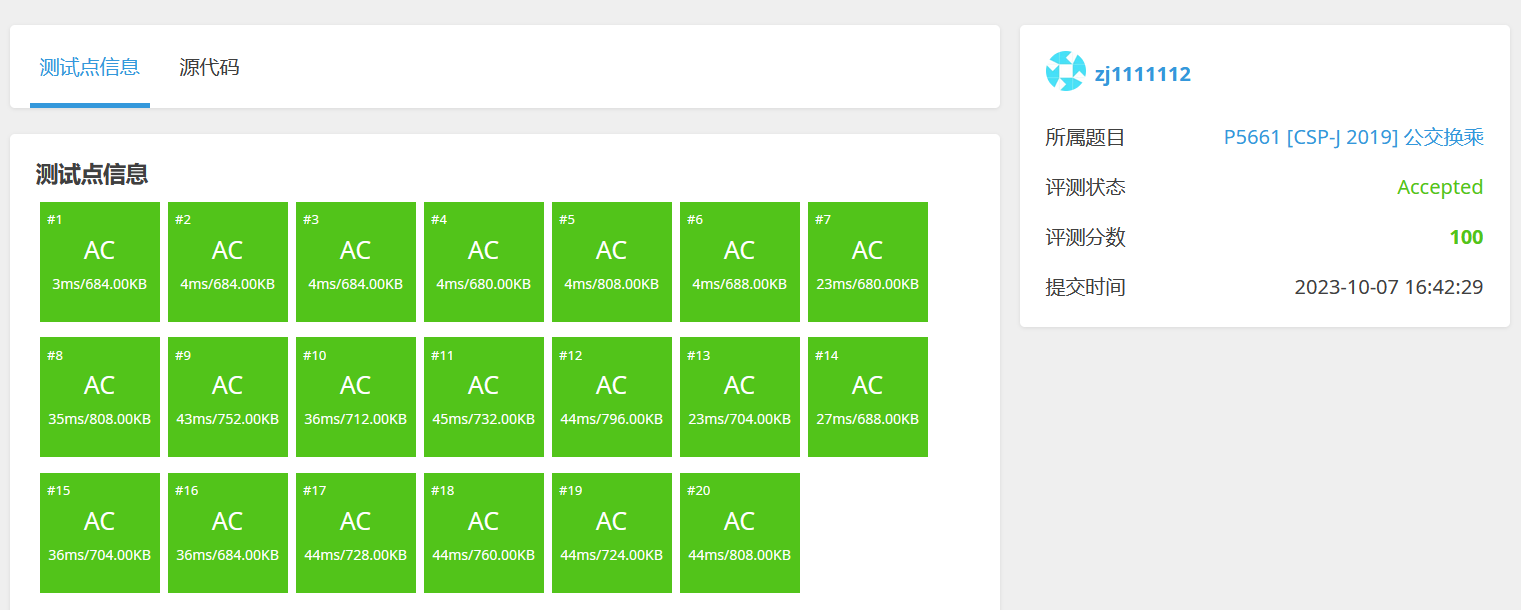Click the 测试点信息 section heading
Image resolution: width=1521 pixels, height=610 pixels.
[x=92, y=174]
